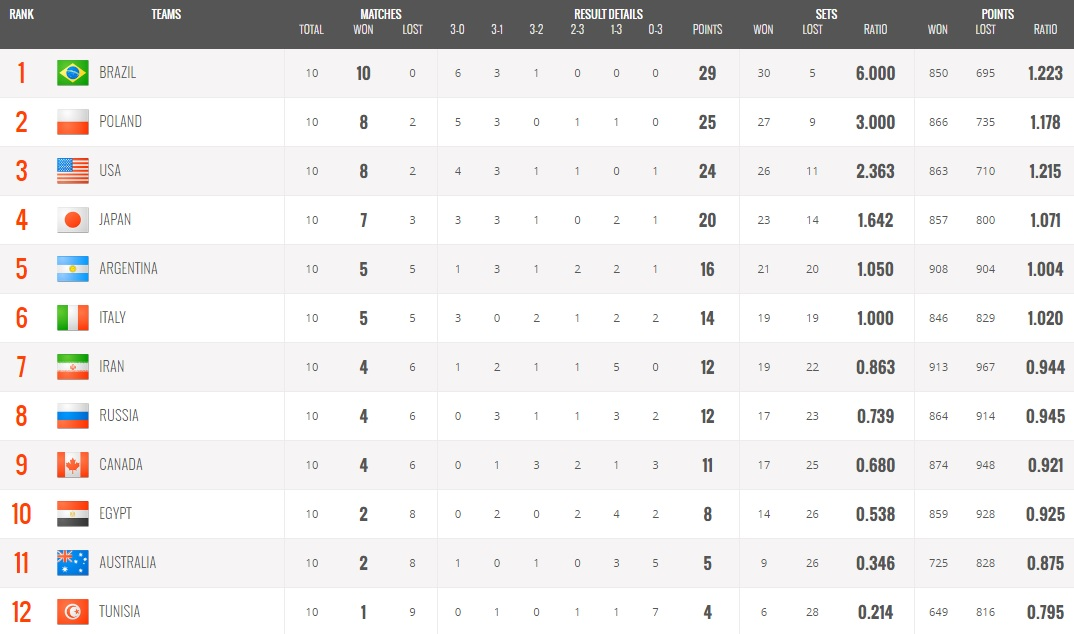Open the Argentina flag icon
This screenshot has height=634, width=1074.
[73, 269]
